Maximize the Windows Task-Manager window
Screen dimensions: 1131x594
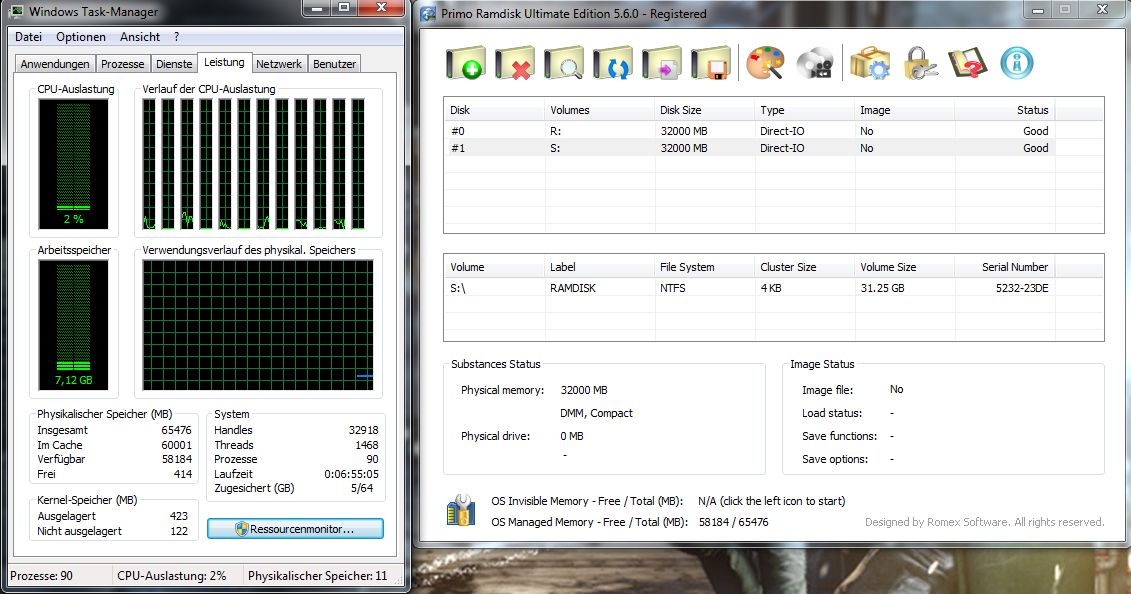(x=344, y=9)
